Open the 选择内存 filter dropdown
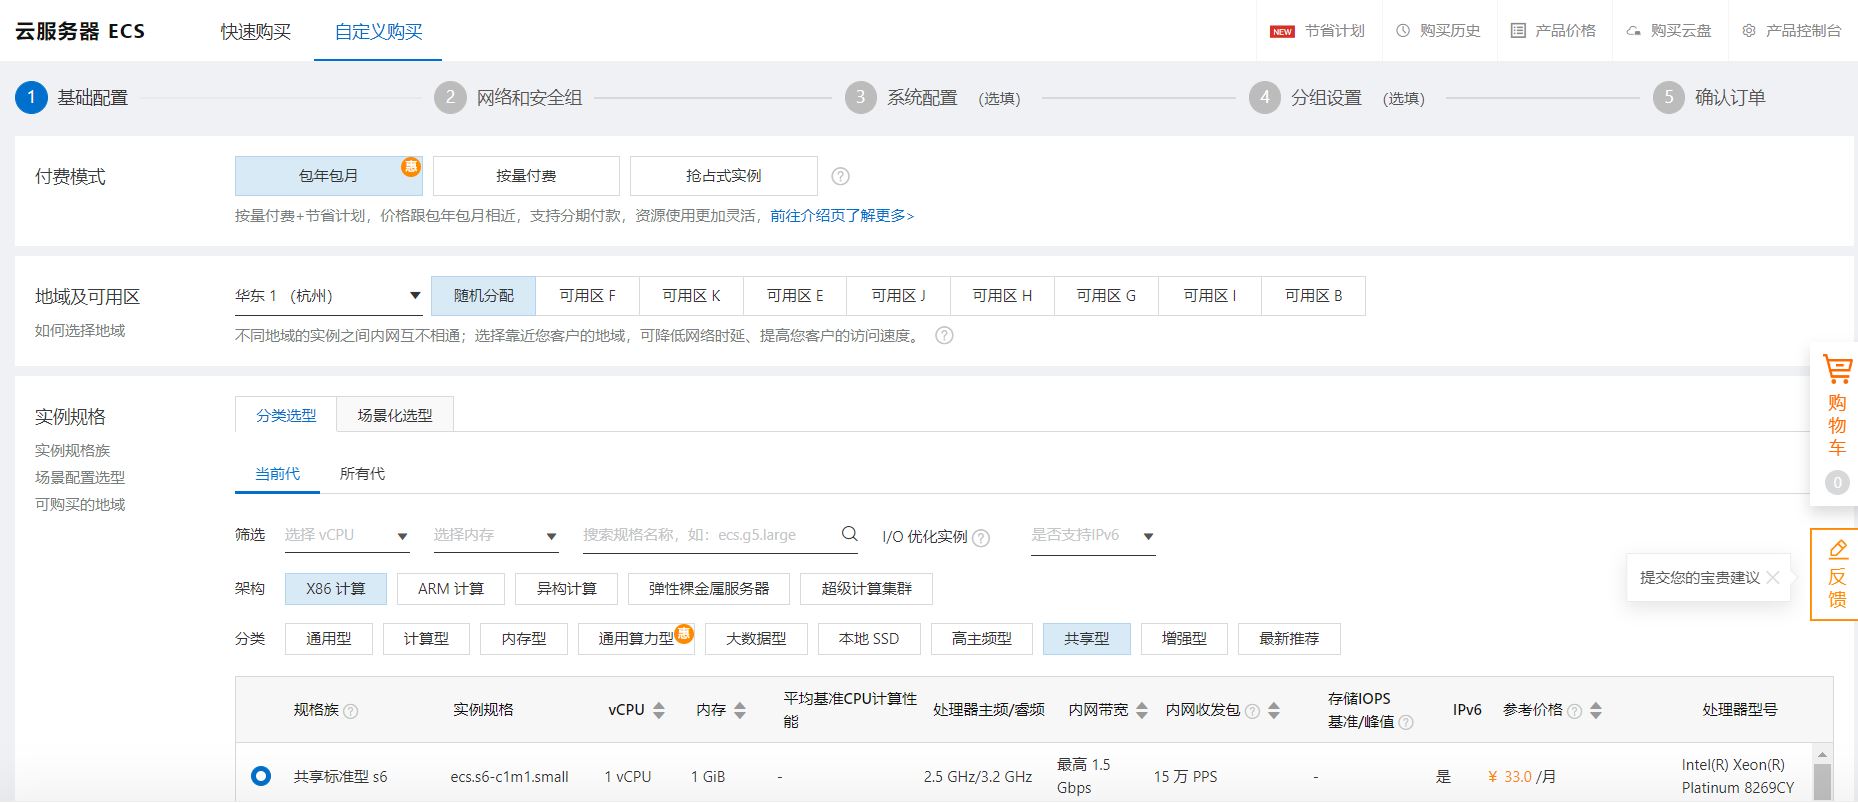This screenshot has width=1858, height=803. coord(495,535)
